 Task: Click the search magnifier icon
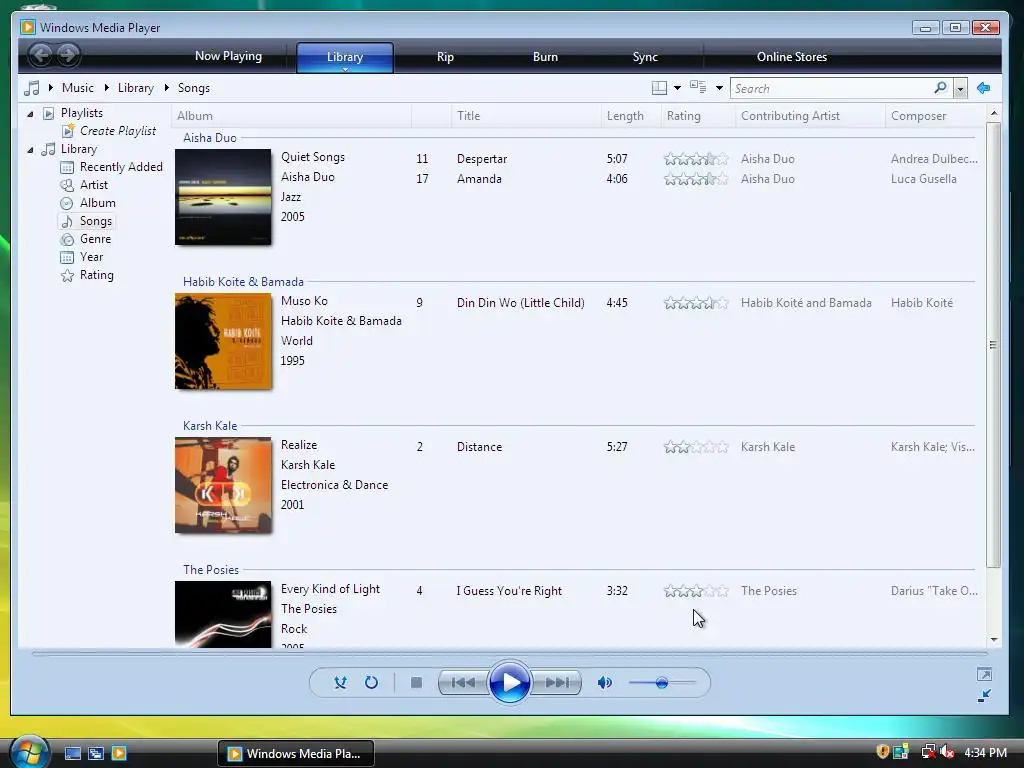pos(940,88)
